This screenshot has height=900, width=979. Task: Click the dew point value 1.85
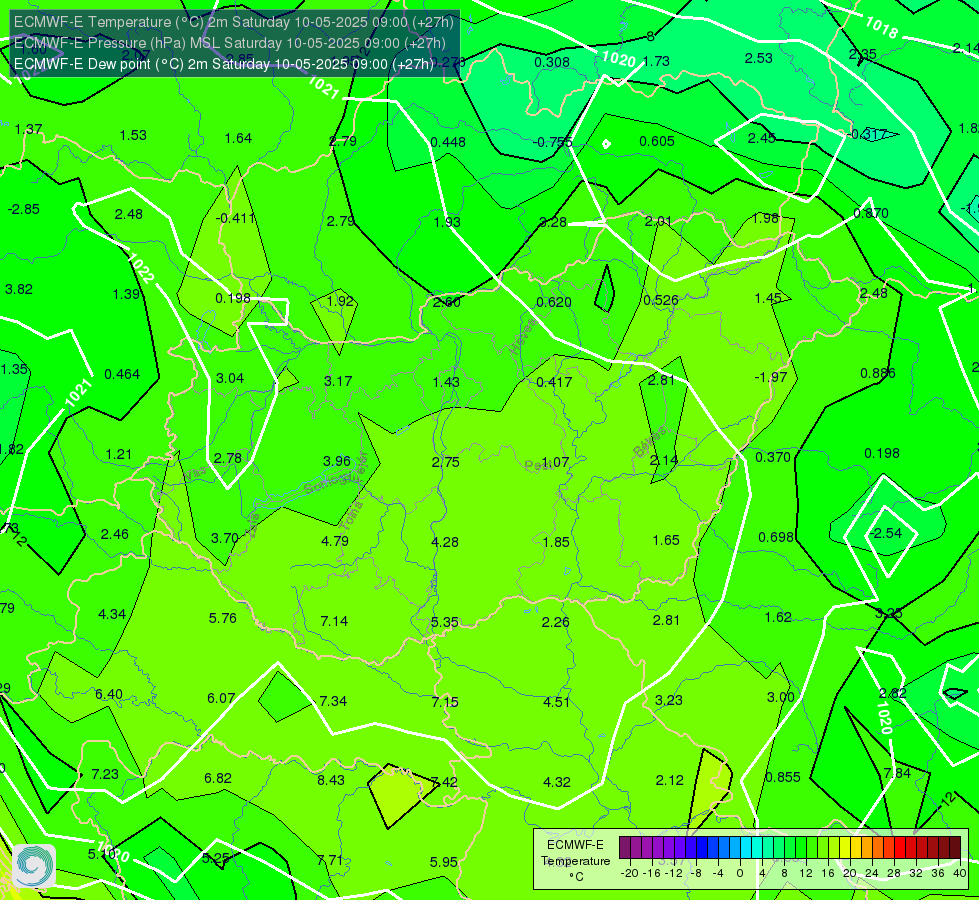tap(556, 542)
